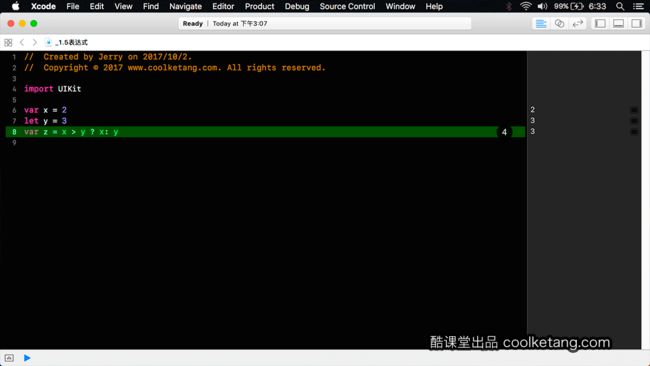Open Notification Center list icon
The width and height of the screenshot is (650, 366).
coord(638,6)
